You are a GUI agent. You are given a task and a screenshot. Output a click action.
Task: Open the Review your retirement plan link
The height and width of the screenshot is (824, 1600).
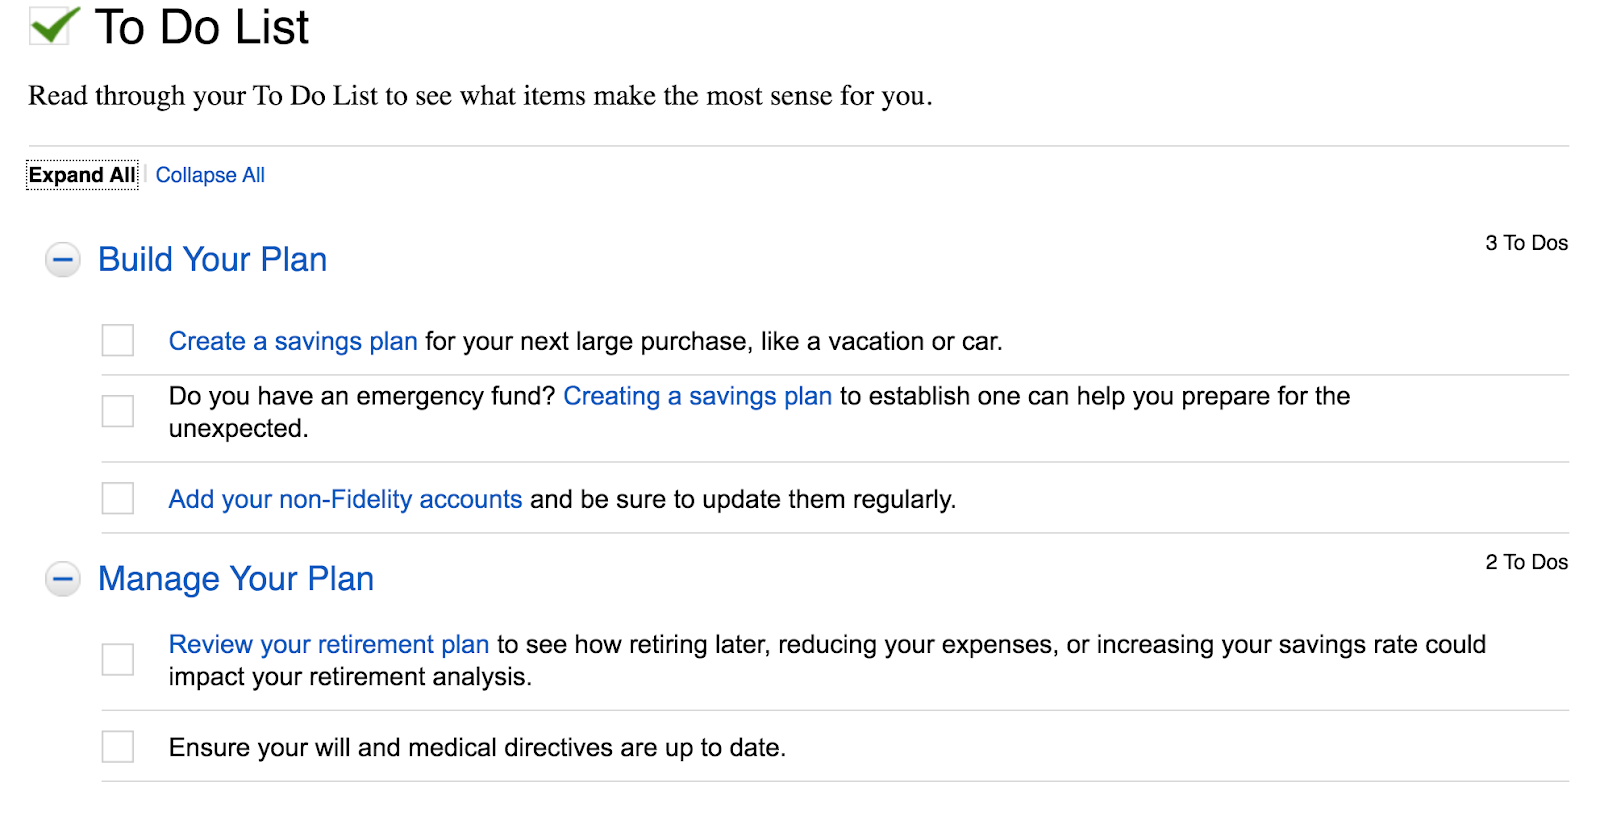(329, 645)
